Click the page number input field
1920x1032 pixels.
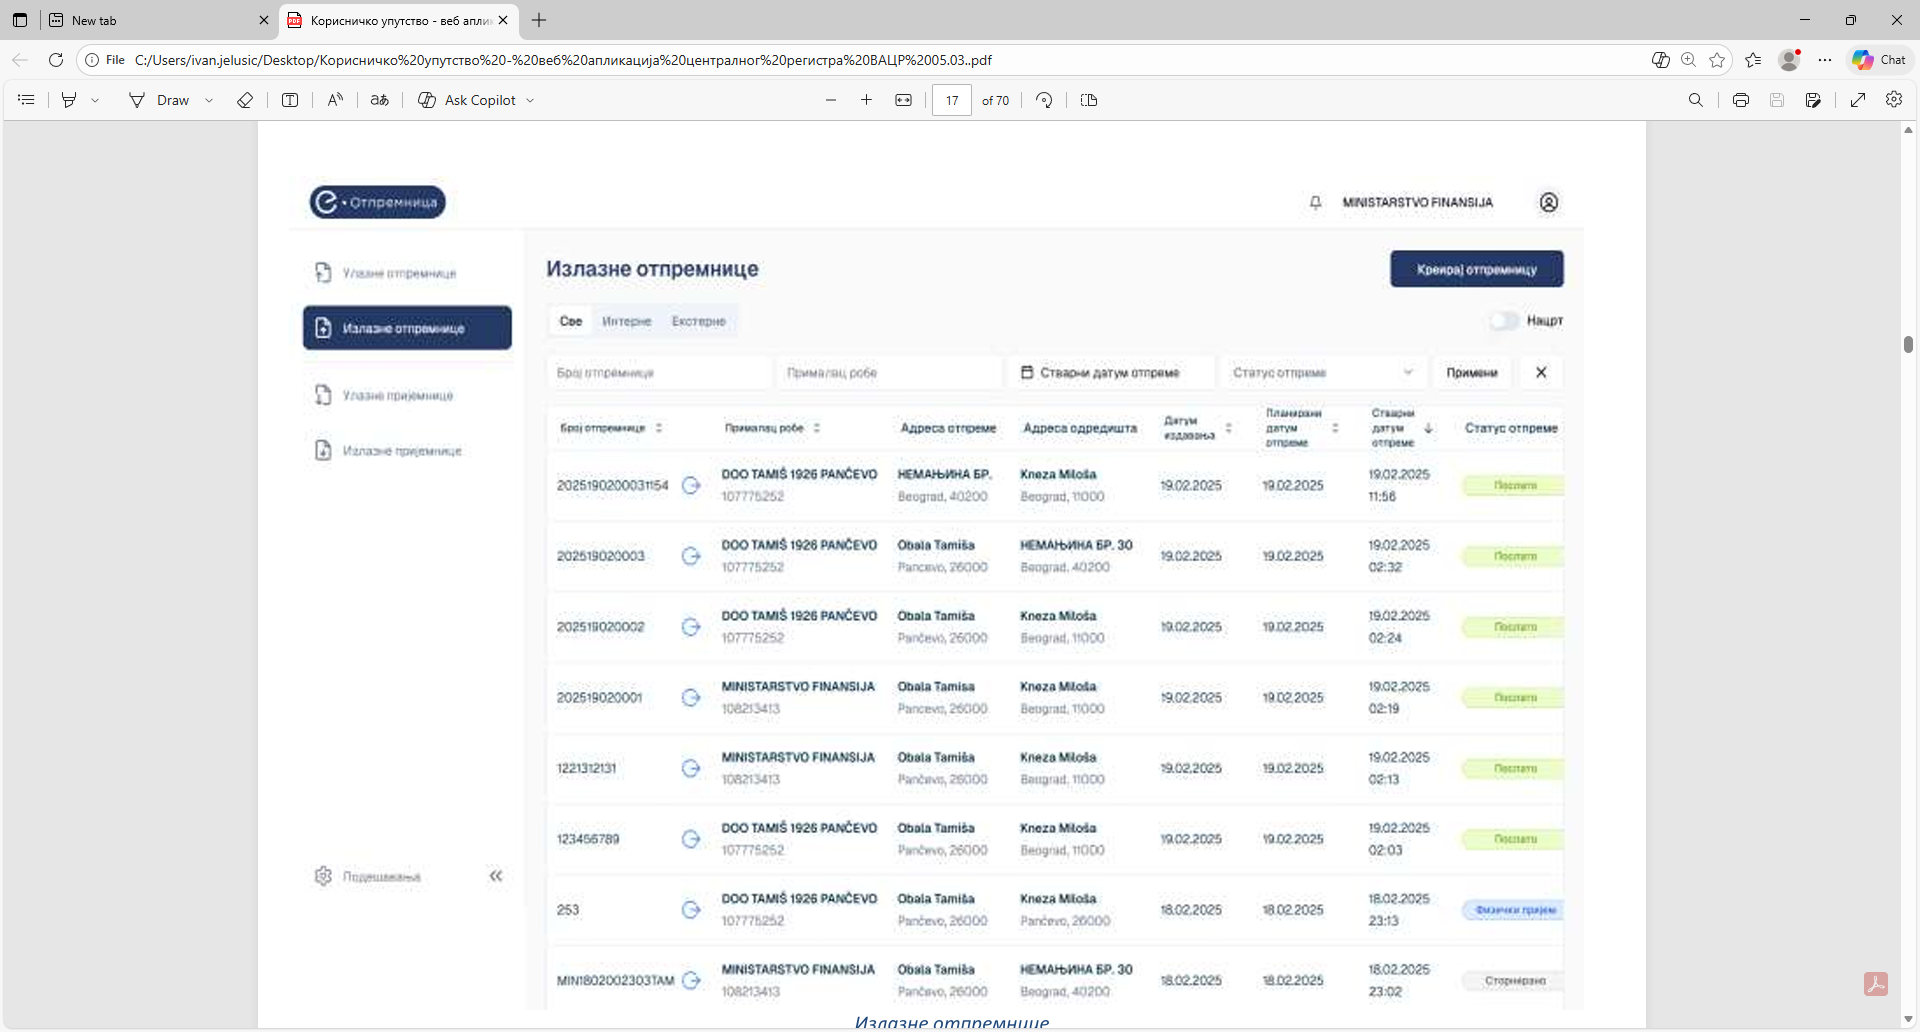pos(951,100)
